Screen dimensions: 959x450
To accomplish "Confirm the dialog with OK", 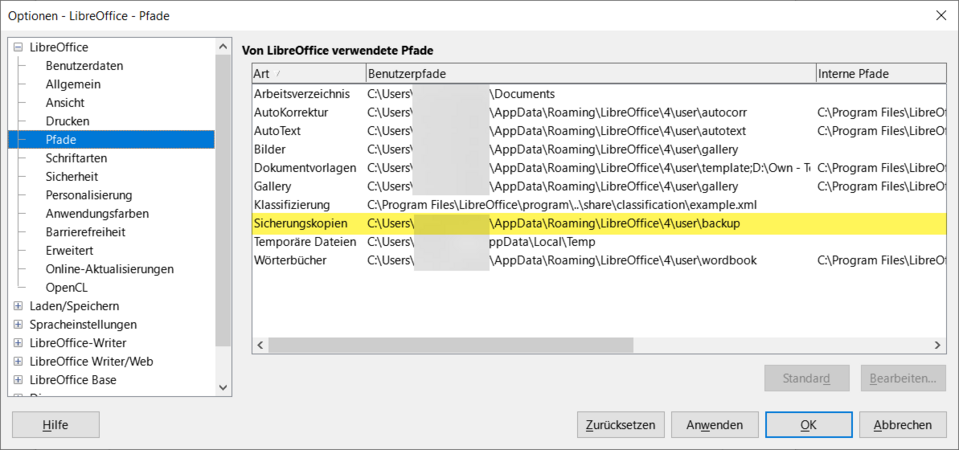I will click(x=809, y=425).
